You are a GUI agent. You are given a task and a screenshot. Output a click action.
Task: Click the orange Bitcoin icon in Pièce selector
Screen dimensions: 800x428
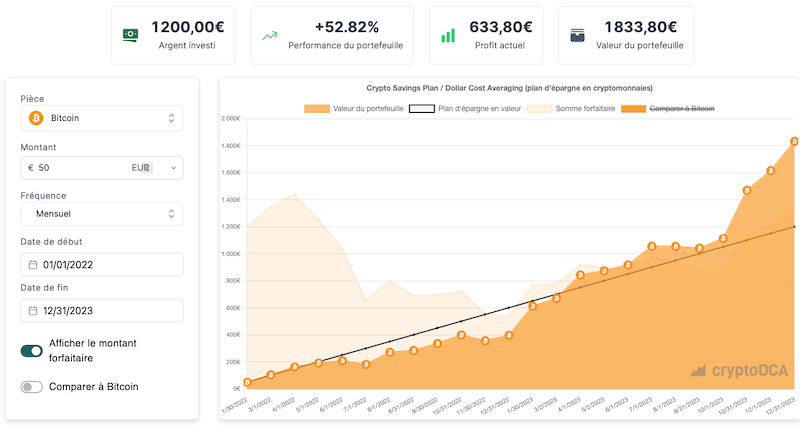point(36,118)
